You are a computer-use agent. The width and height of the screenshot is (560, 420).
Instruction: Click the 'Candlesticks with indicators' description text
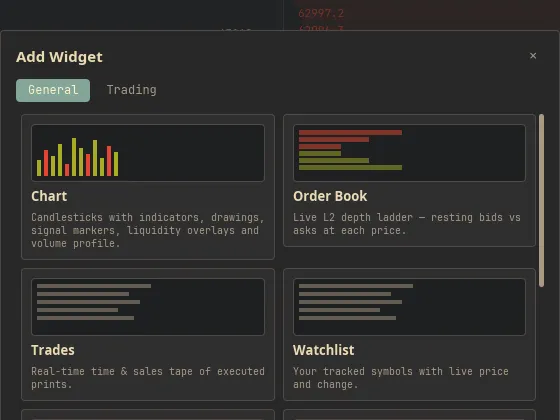pos(148,230)
